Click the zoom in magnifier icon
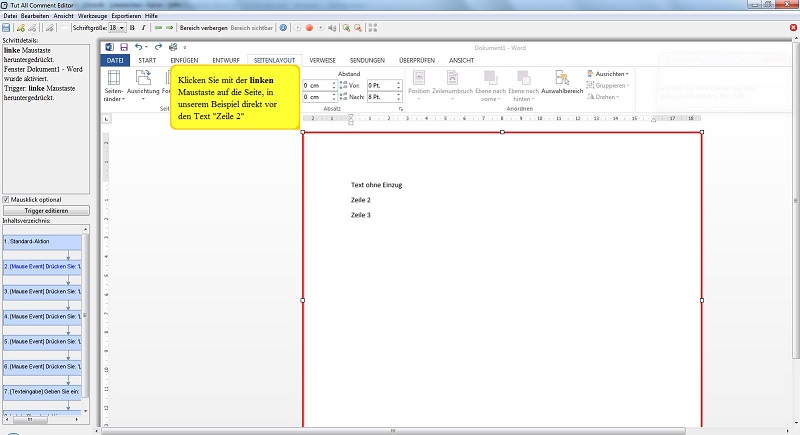Image resolution: width=800 pixels, height=435 pixels. pyautogui.click(x=345, y=28)
